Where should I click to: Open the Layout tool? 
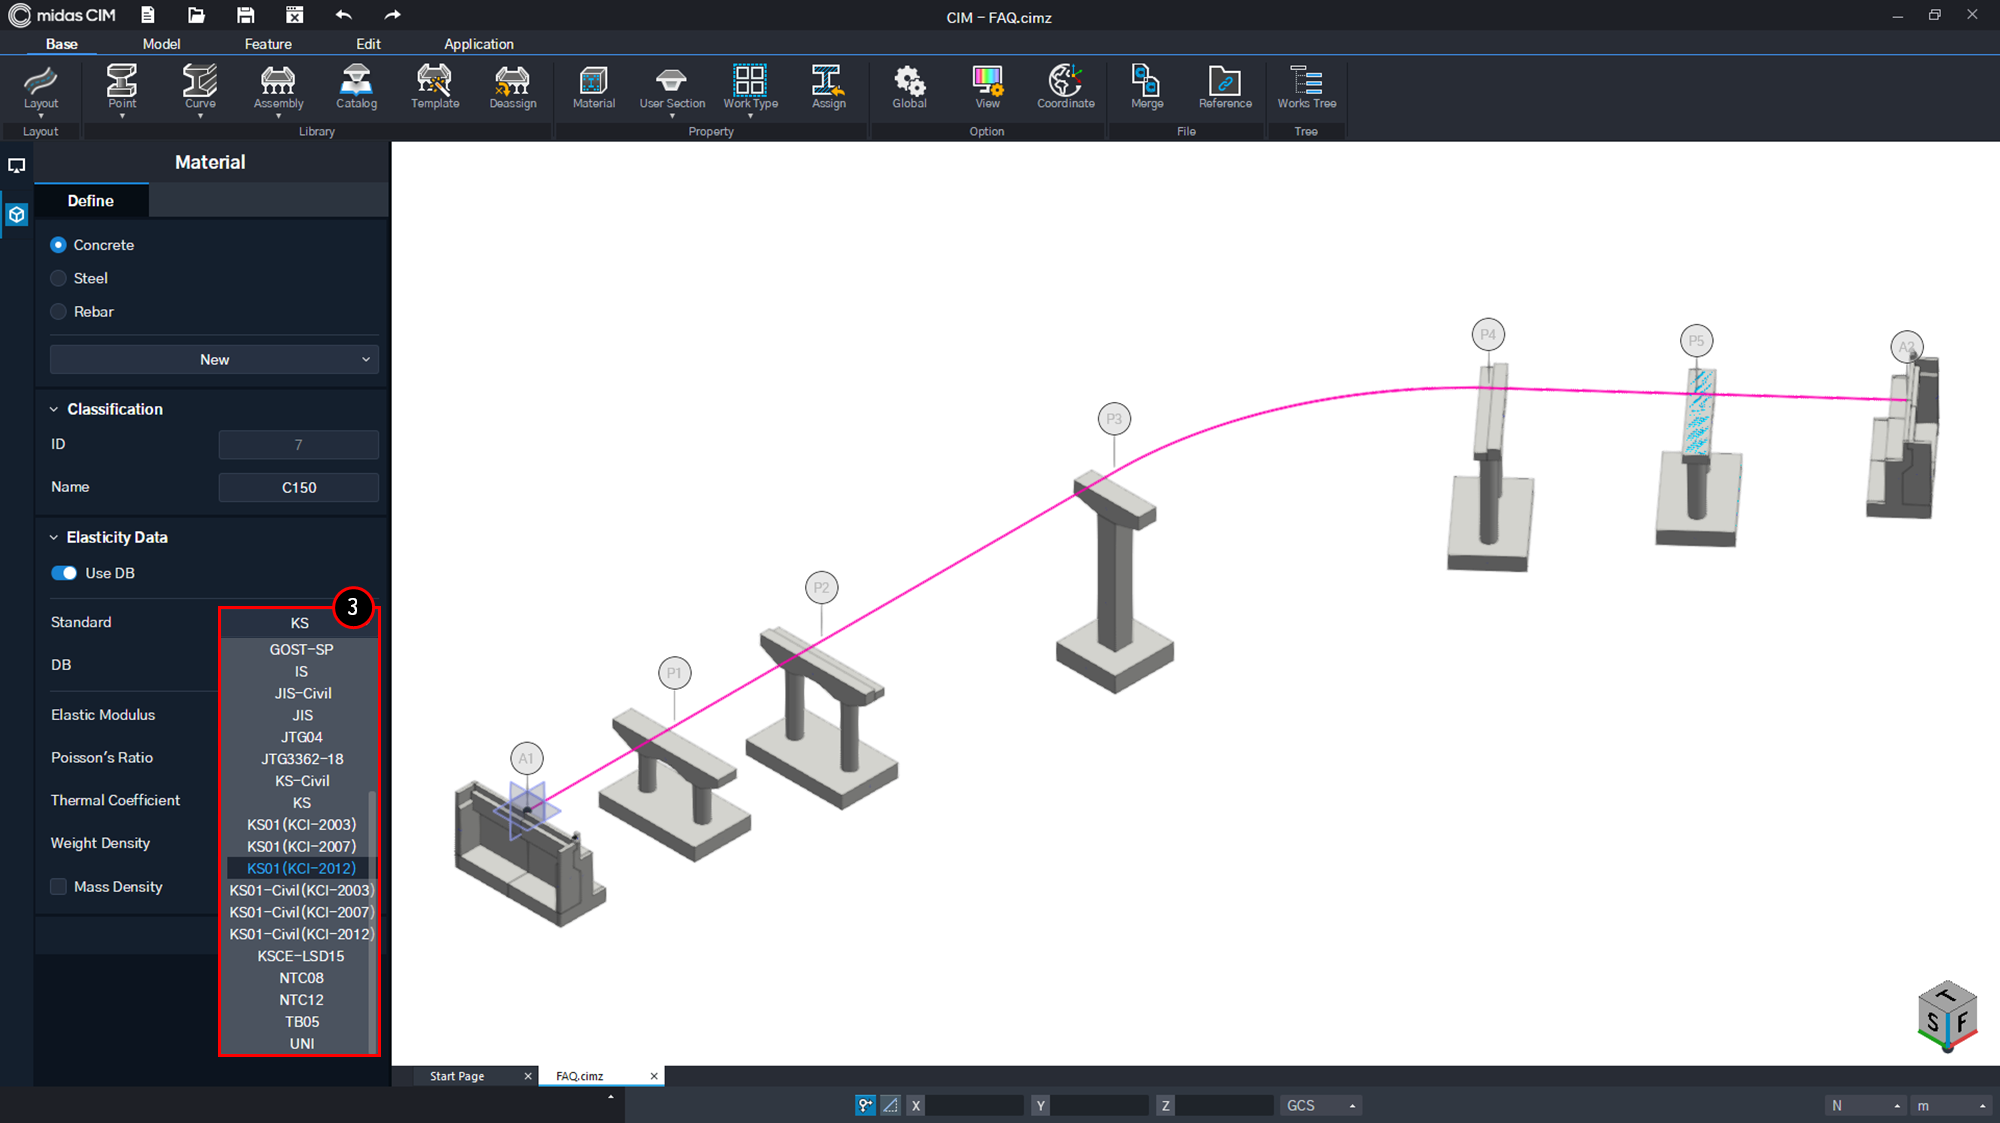pyautogui.click(x=41, y=87)
